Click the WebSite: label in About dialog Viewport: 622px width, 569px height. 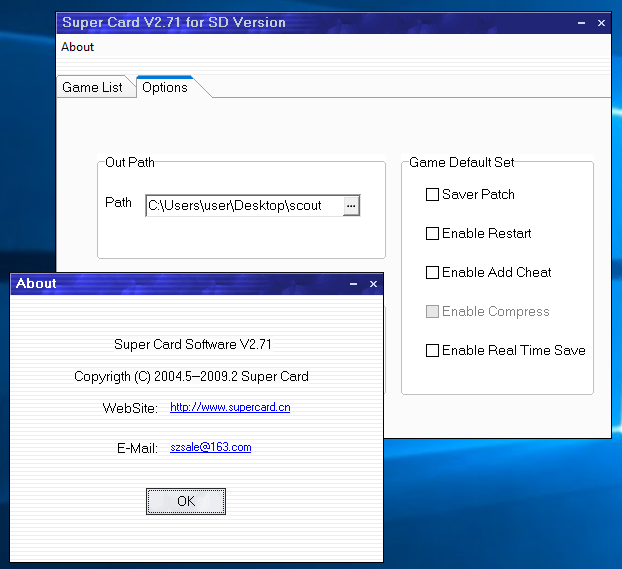(x=130, y=408)
